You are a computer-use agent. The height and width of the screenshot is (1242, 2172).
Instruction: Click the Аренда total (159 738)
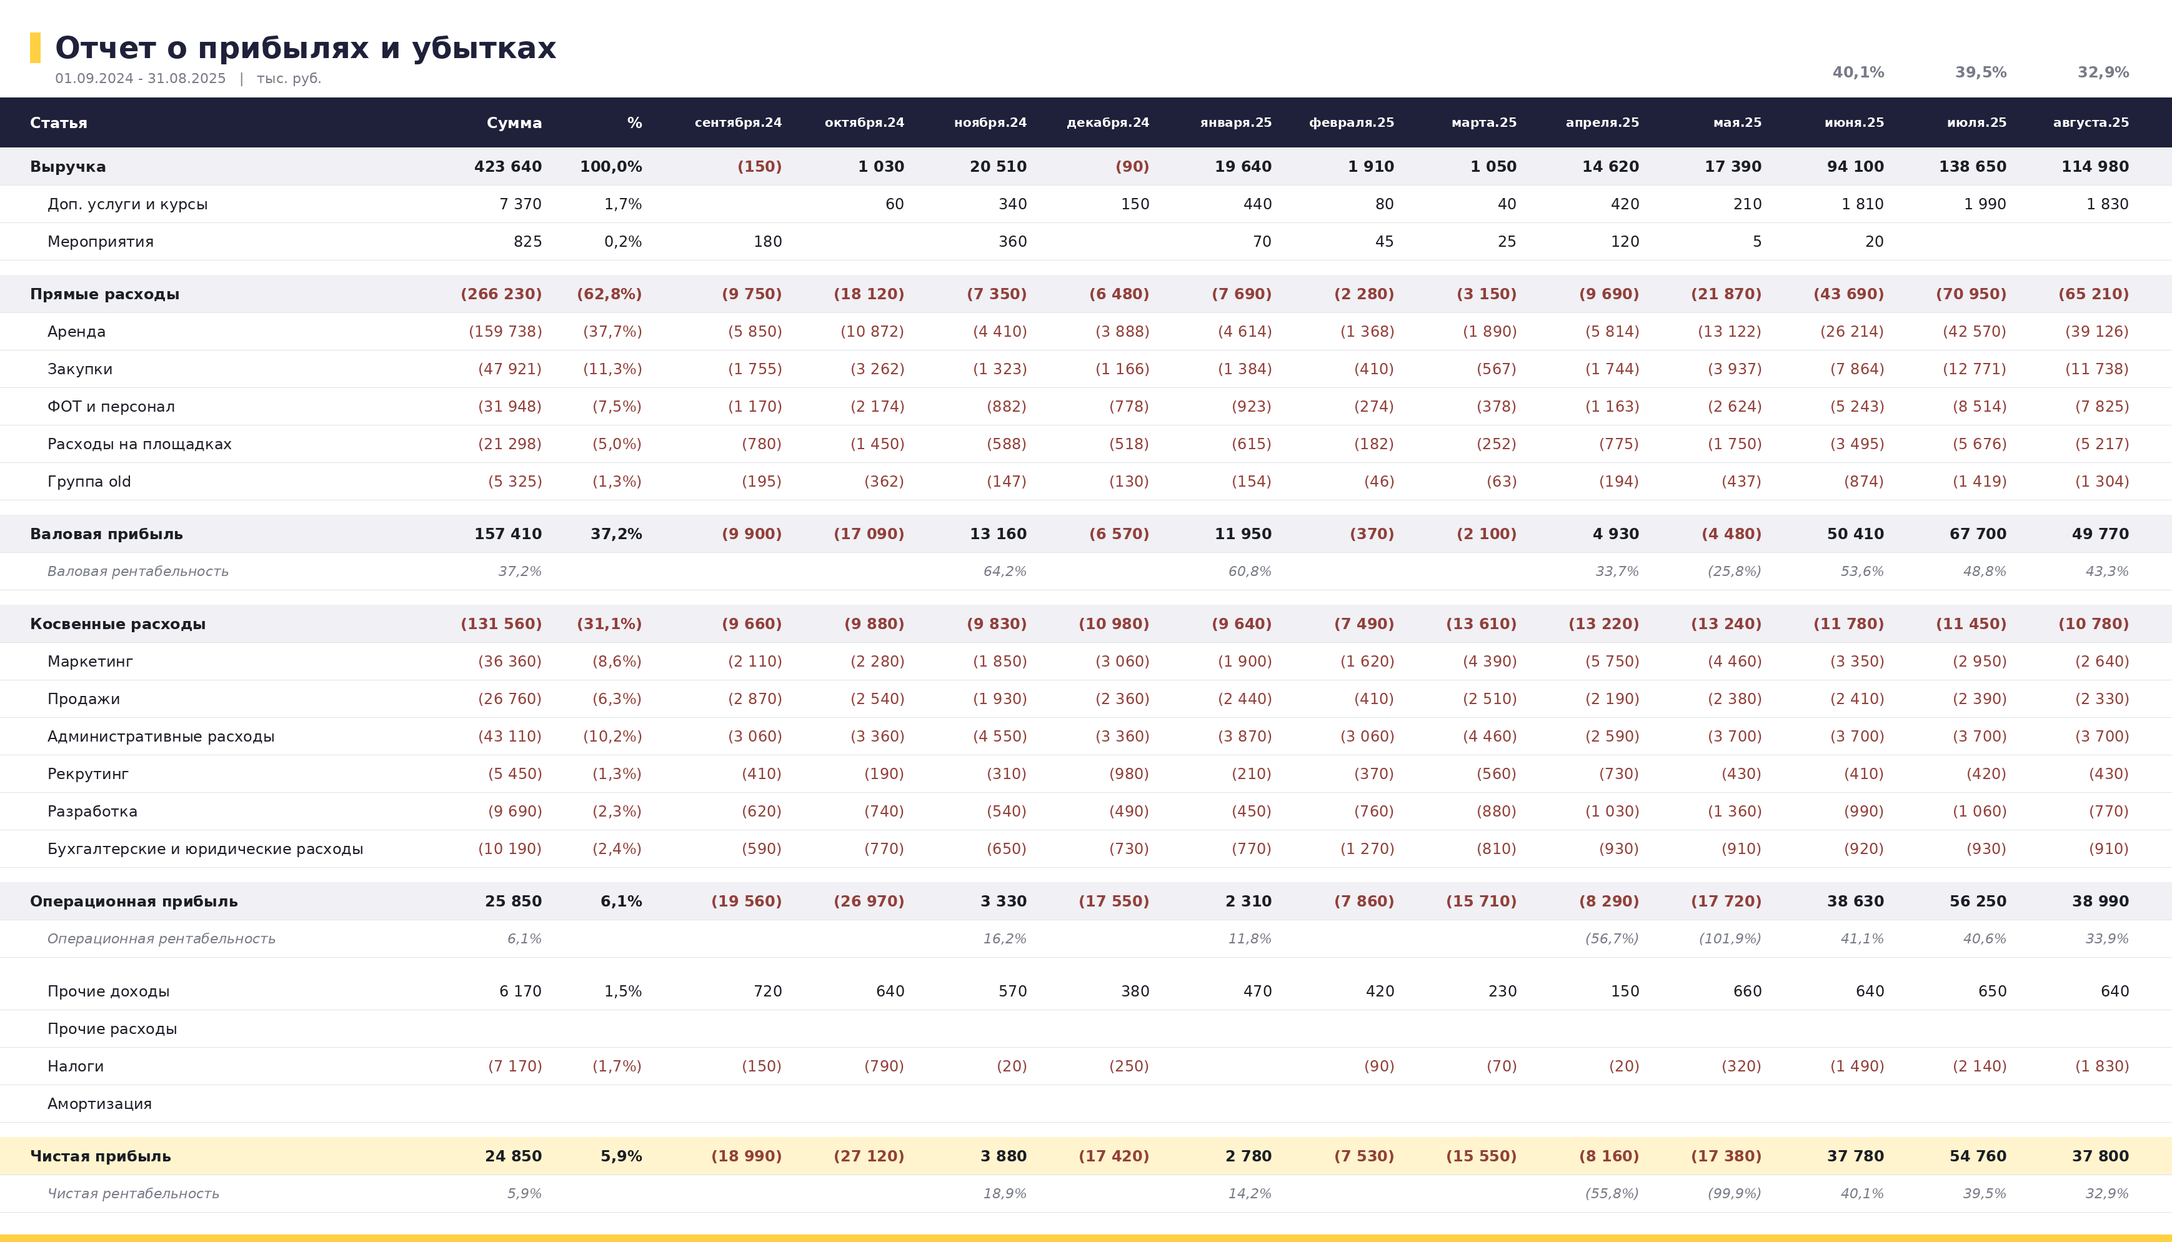click(505, 332)
